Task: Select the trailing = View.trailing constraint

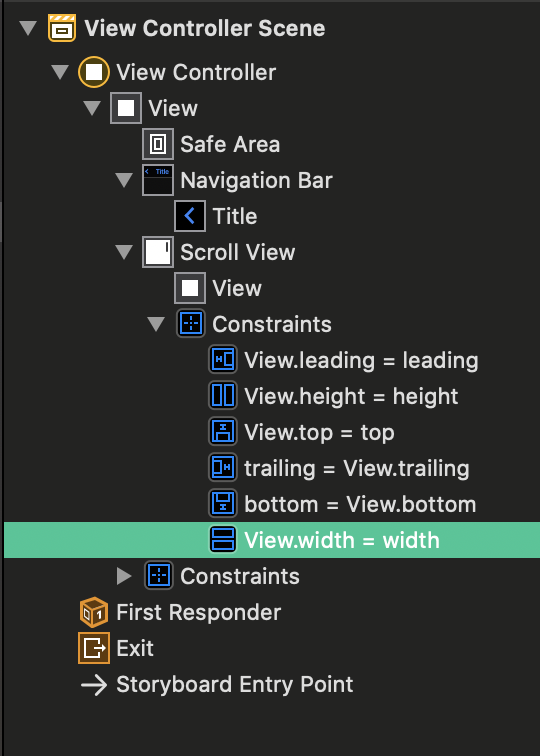Action: [339, 468]
